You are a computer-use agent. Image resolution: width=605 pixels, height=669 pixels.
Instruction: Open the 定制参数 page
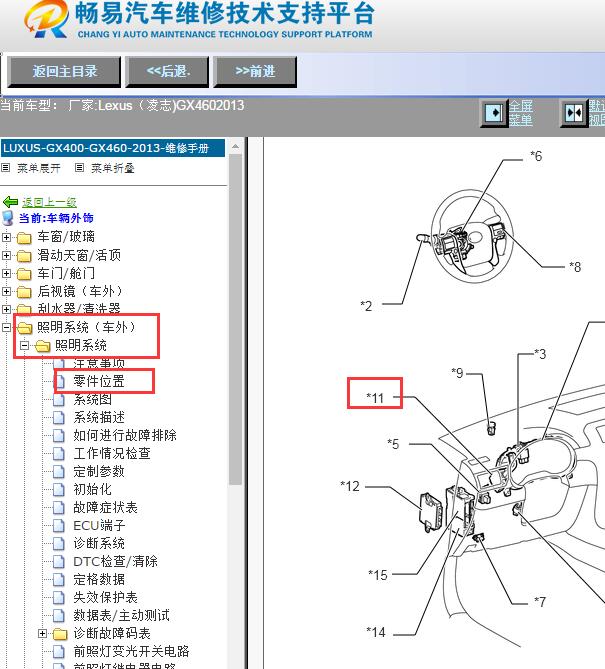click(99, 471)
